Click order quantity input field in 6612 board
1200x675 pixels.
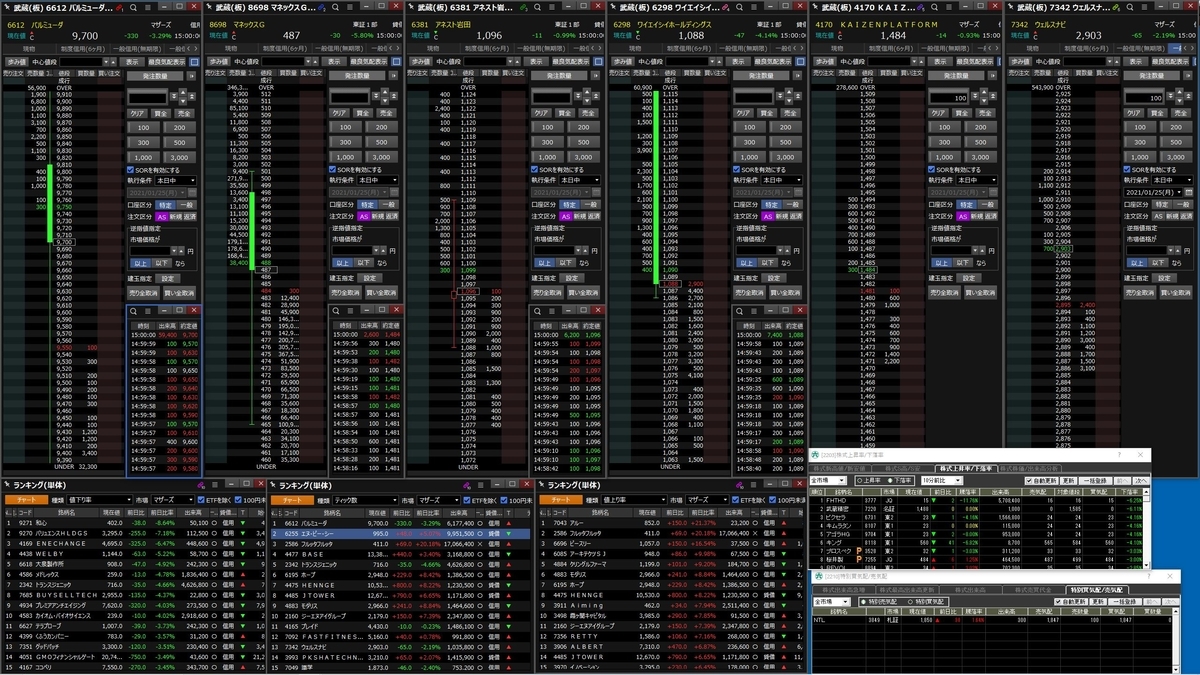148,98
